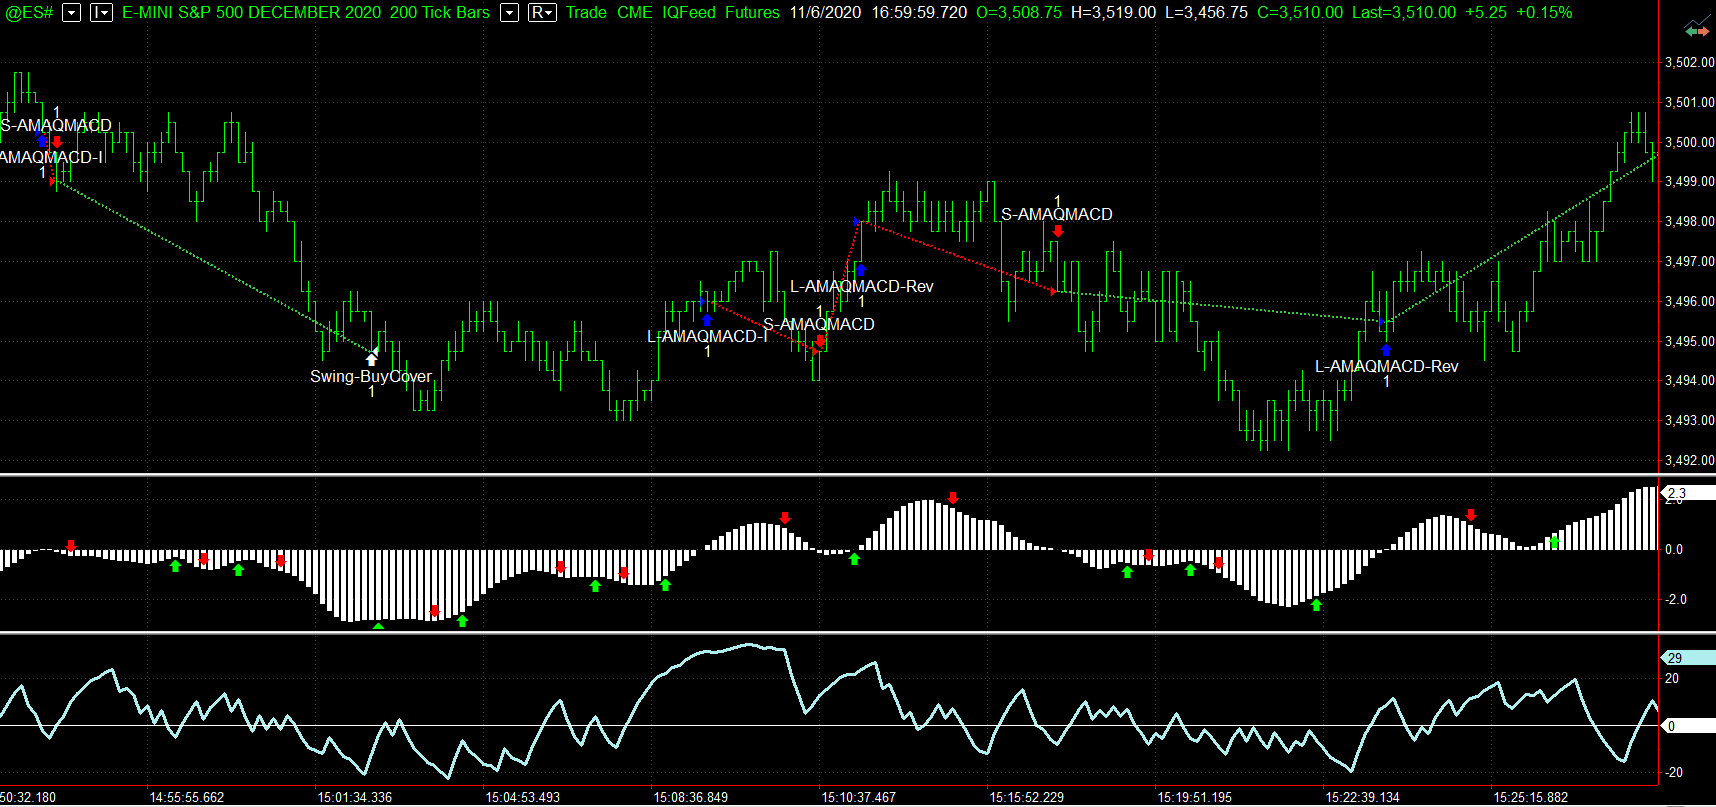Image resolution: width=1716 pixels, height=807 pixels.
Task: Click the 2.3 MACD value tag
Action: 1686,493
